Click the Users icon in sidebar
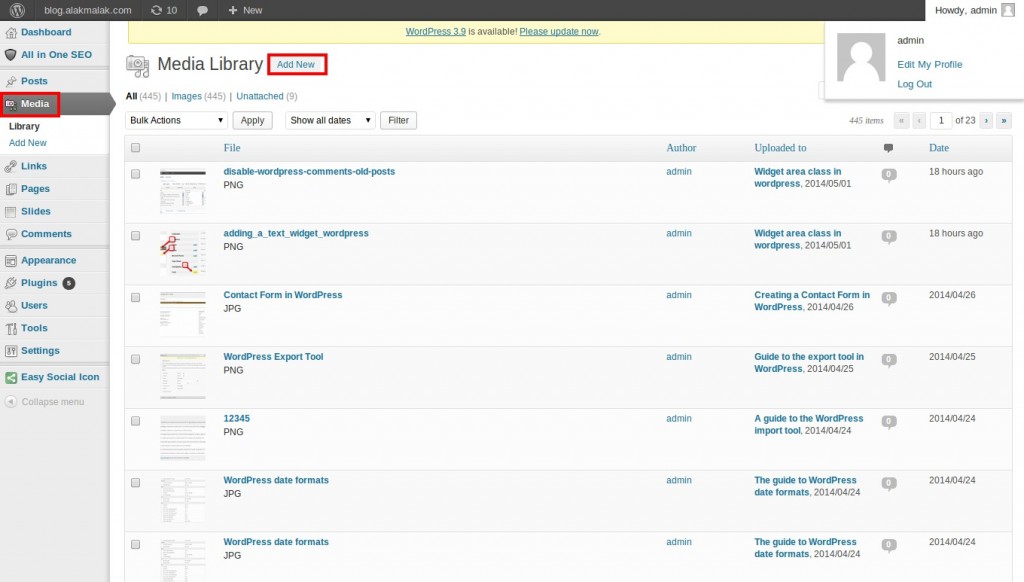 (10, 306)
